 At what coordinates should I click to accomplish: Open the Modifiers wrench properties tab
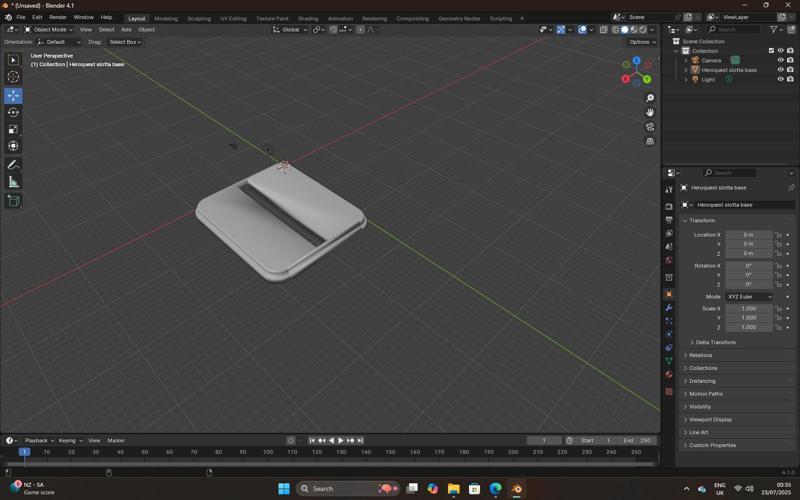[x=669, y=308]
